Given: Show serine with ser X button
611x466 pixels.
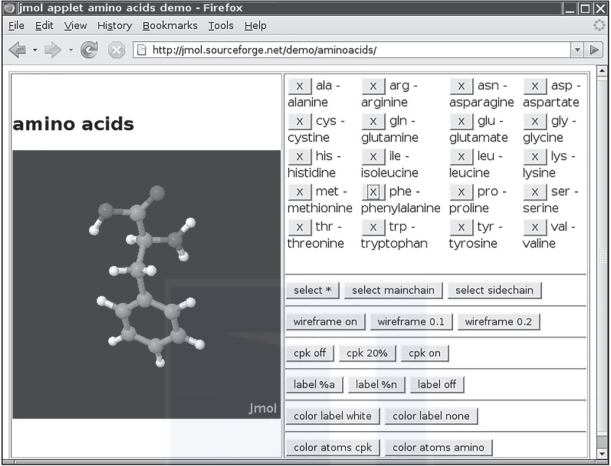Looking at the screenshot, I should (535, 192).
